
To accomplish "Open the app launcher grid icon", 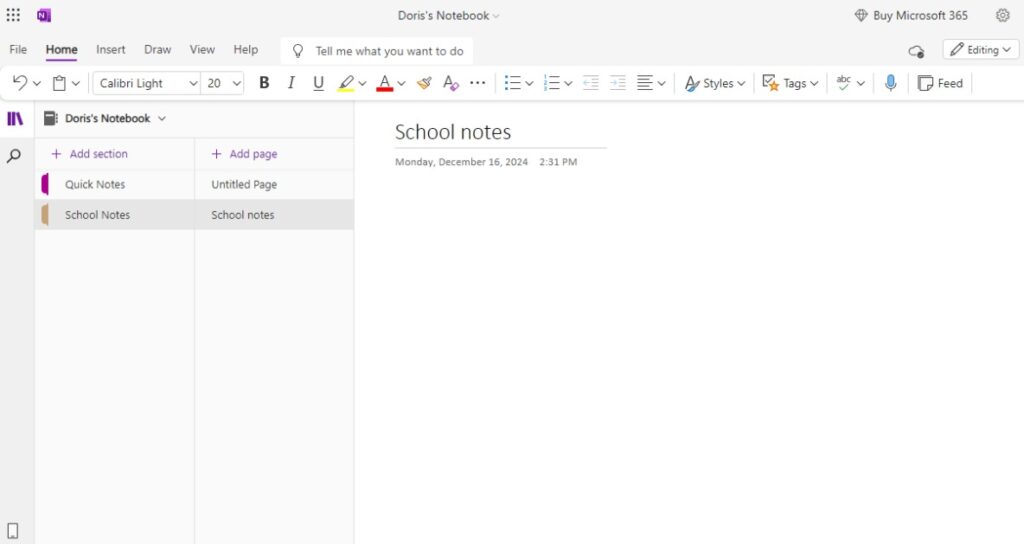I will tap(13, 15).
